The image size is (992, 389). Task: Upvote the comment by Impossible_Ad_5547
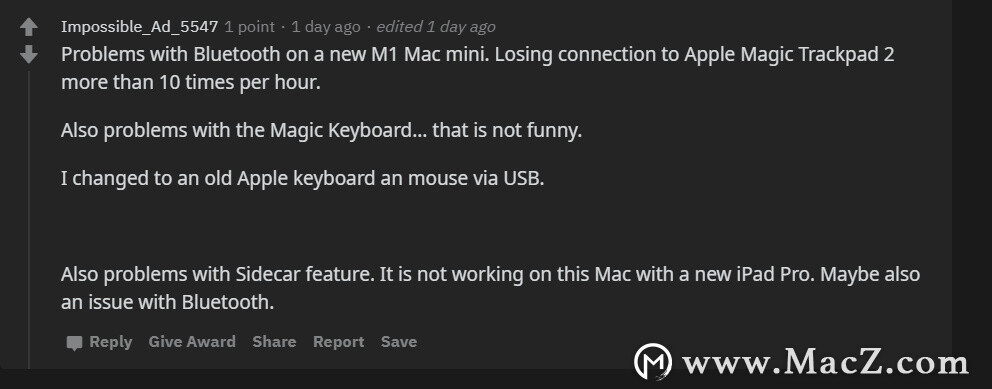click(x=29, y=27)
